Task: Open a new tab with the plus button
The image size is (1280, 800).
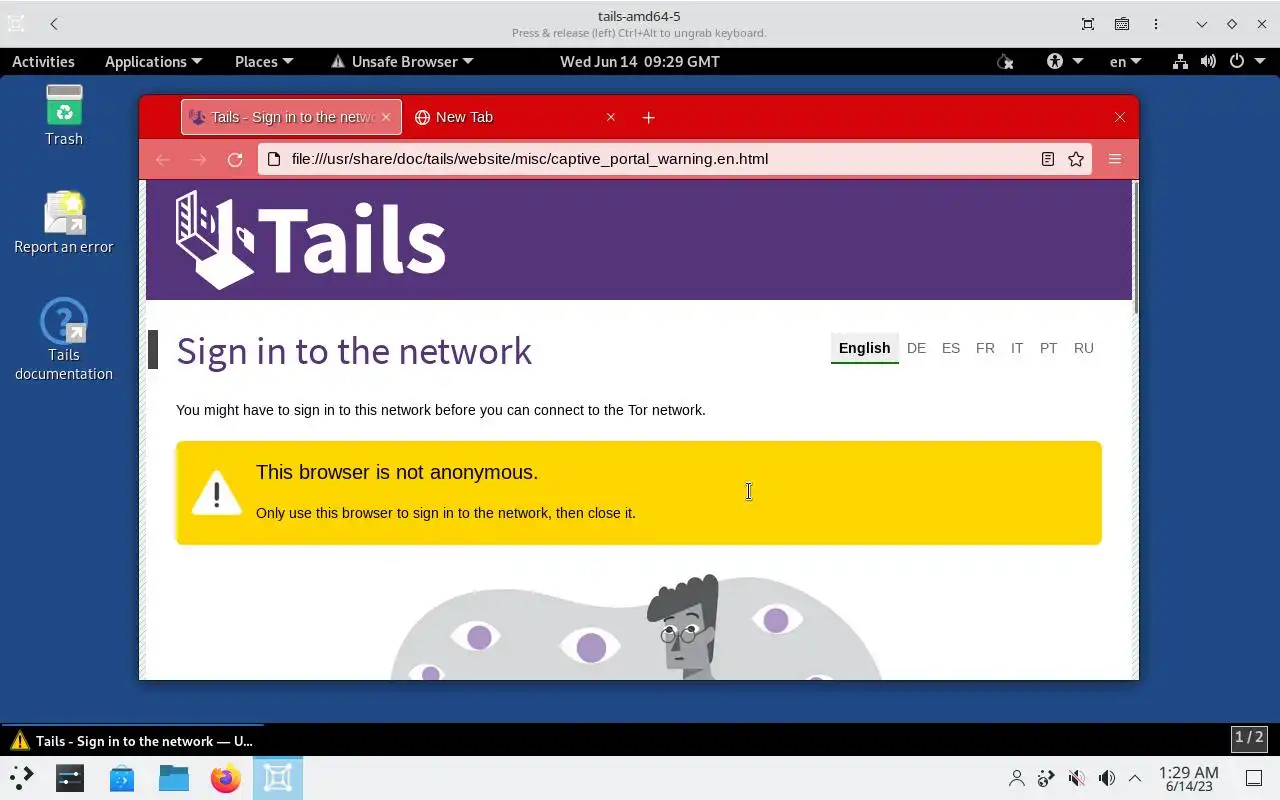Action: pyautogui.click(x=648, y=117)
